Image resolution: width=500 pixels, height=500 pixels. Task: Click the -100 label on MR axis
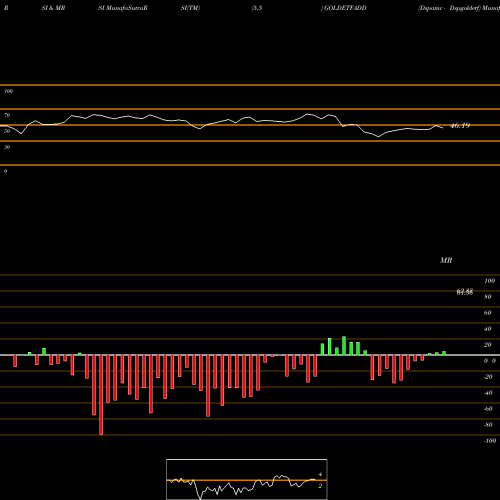(x=490, y=441)
